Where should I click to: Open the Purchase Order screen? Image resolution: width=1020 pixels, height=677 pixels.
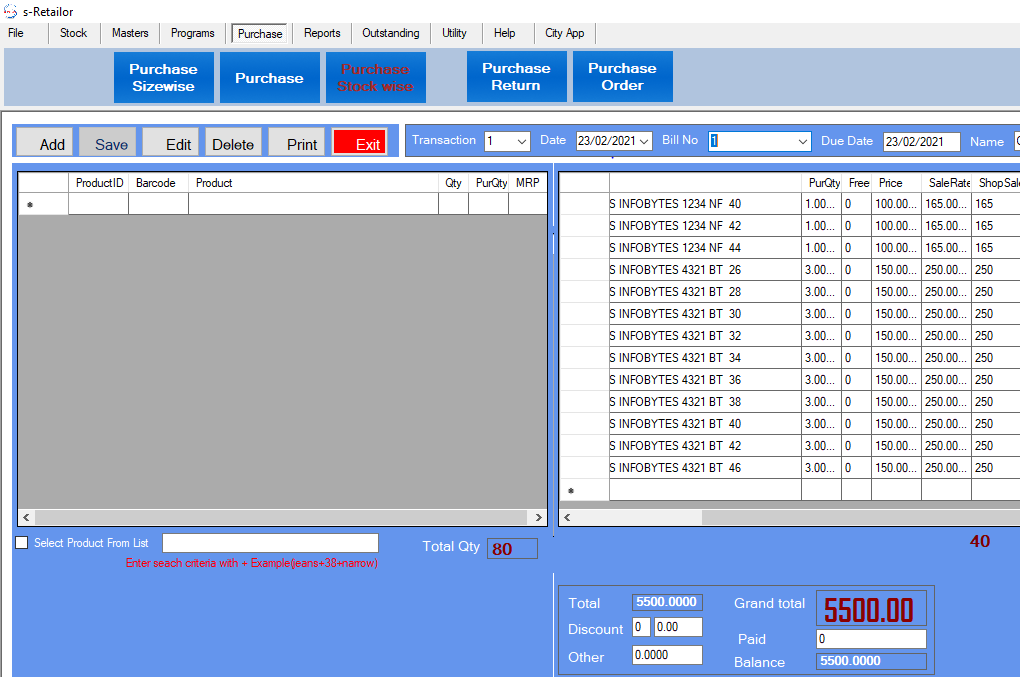click(622, 77)
